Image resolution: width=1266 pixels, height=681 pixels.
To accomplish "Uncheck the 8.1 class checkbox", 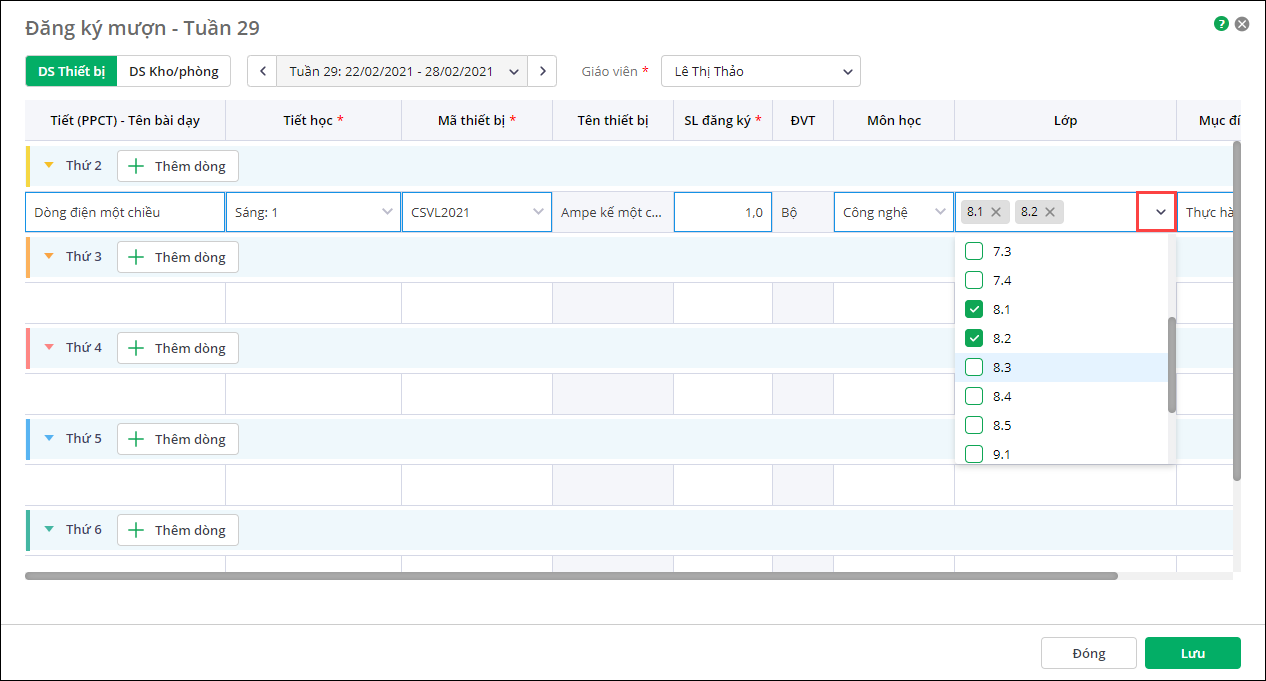I will click(x=974, y=309).
